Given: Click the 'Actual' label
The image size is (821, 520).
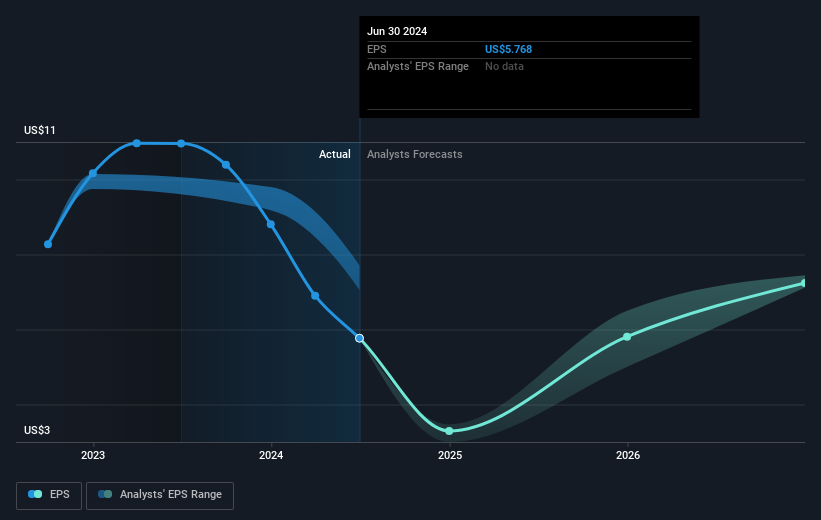Looking at the screenshot, I should pos(335,154).
